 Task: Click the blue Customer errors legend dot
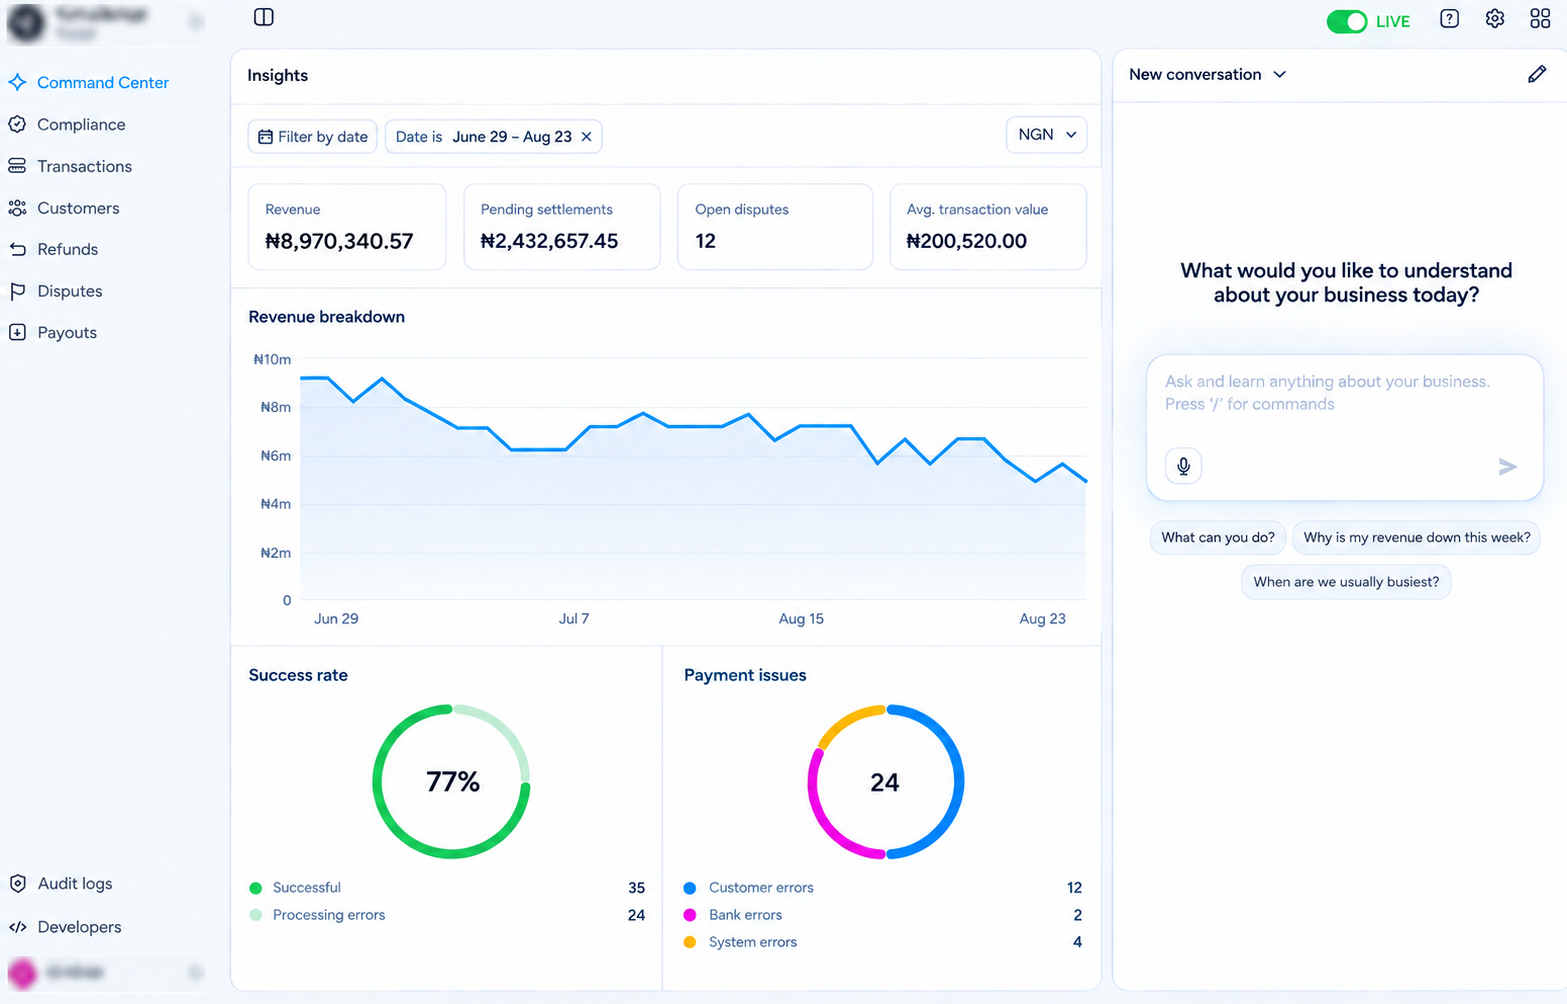click(690, 888)
